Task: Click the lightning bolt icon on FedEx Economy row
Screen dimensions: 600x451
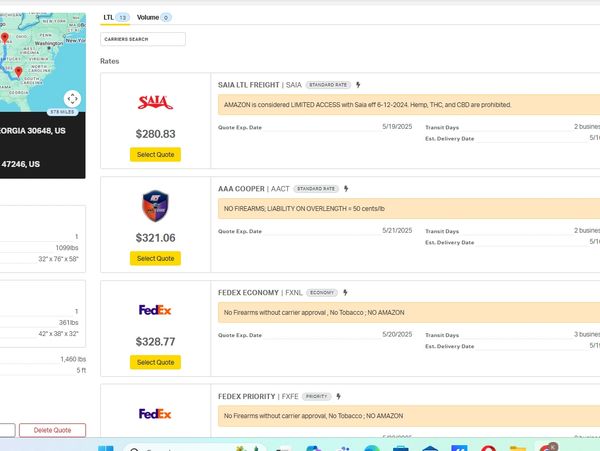Action: pyautogui.click(x=345, y=292)
